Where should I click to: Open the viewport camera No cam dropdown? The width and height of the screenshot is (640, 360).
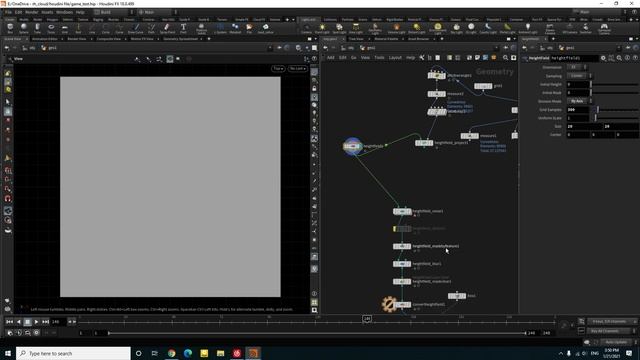(298, 69)
